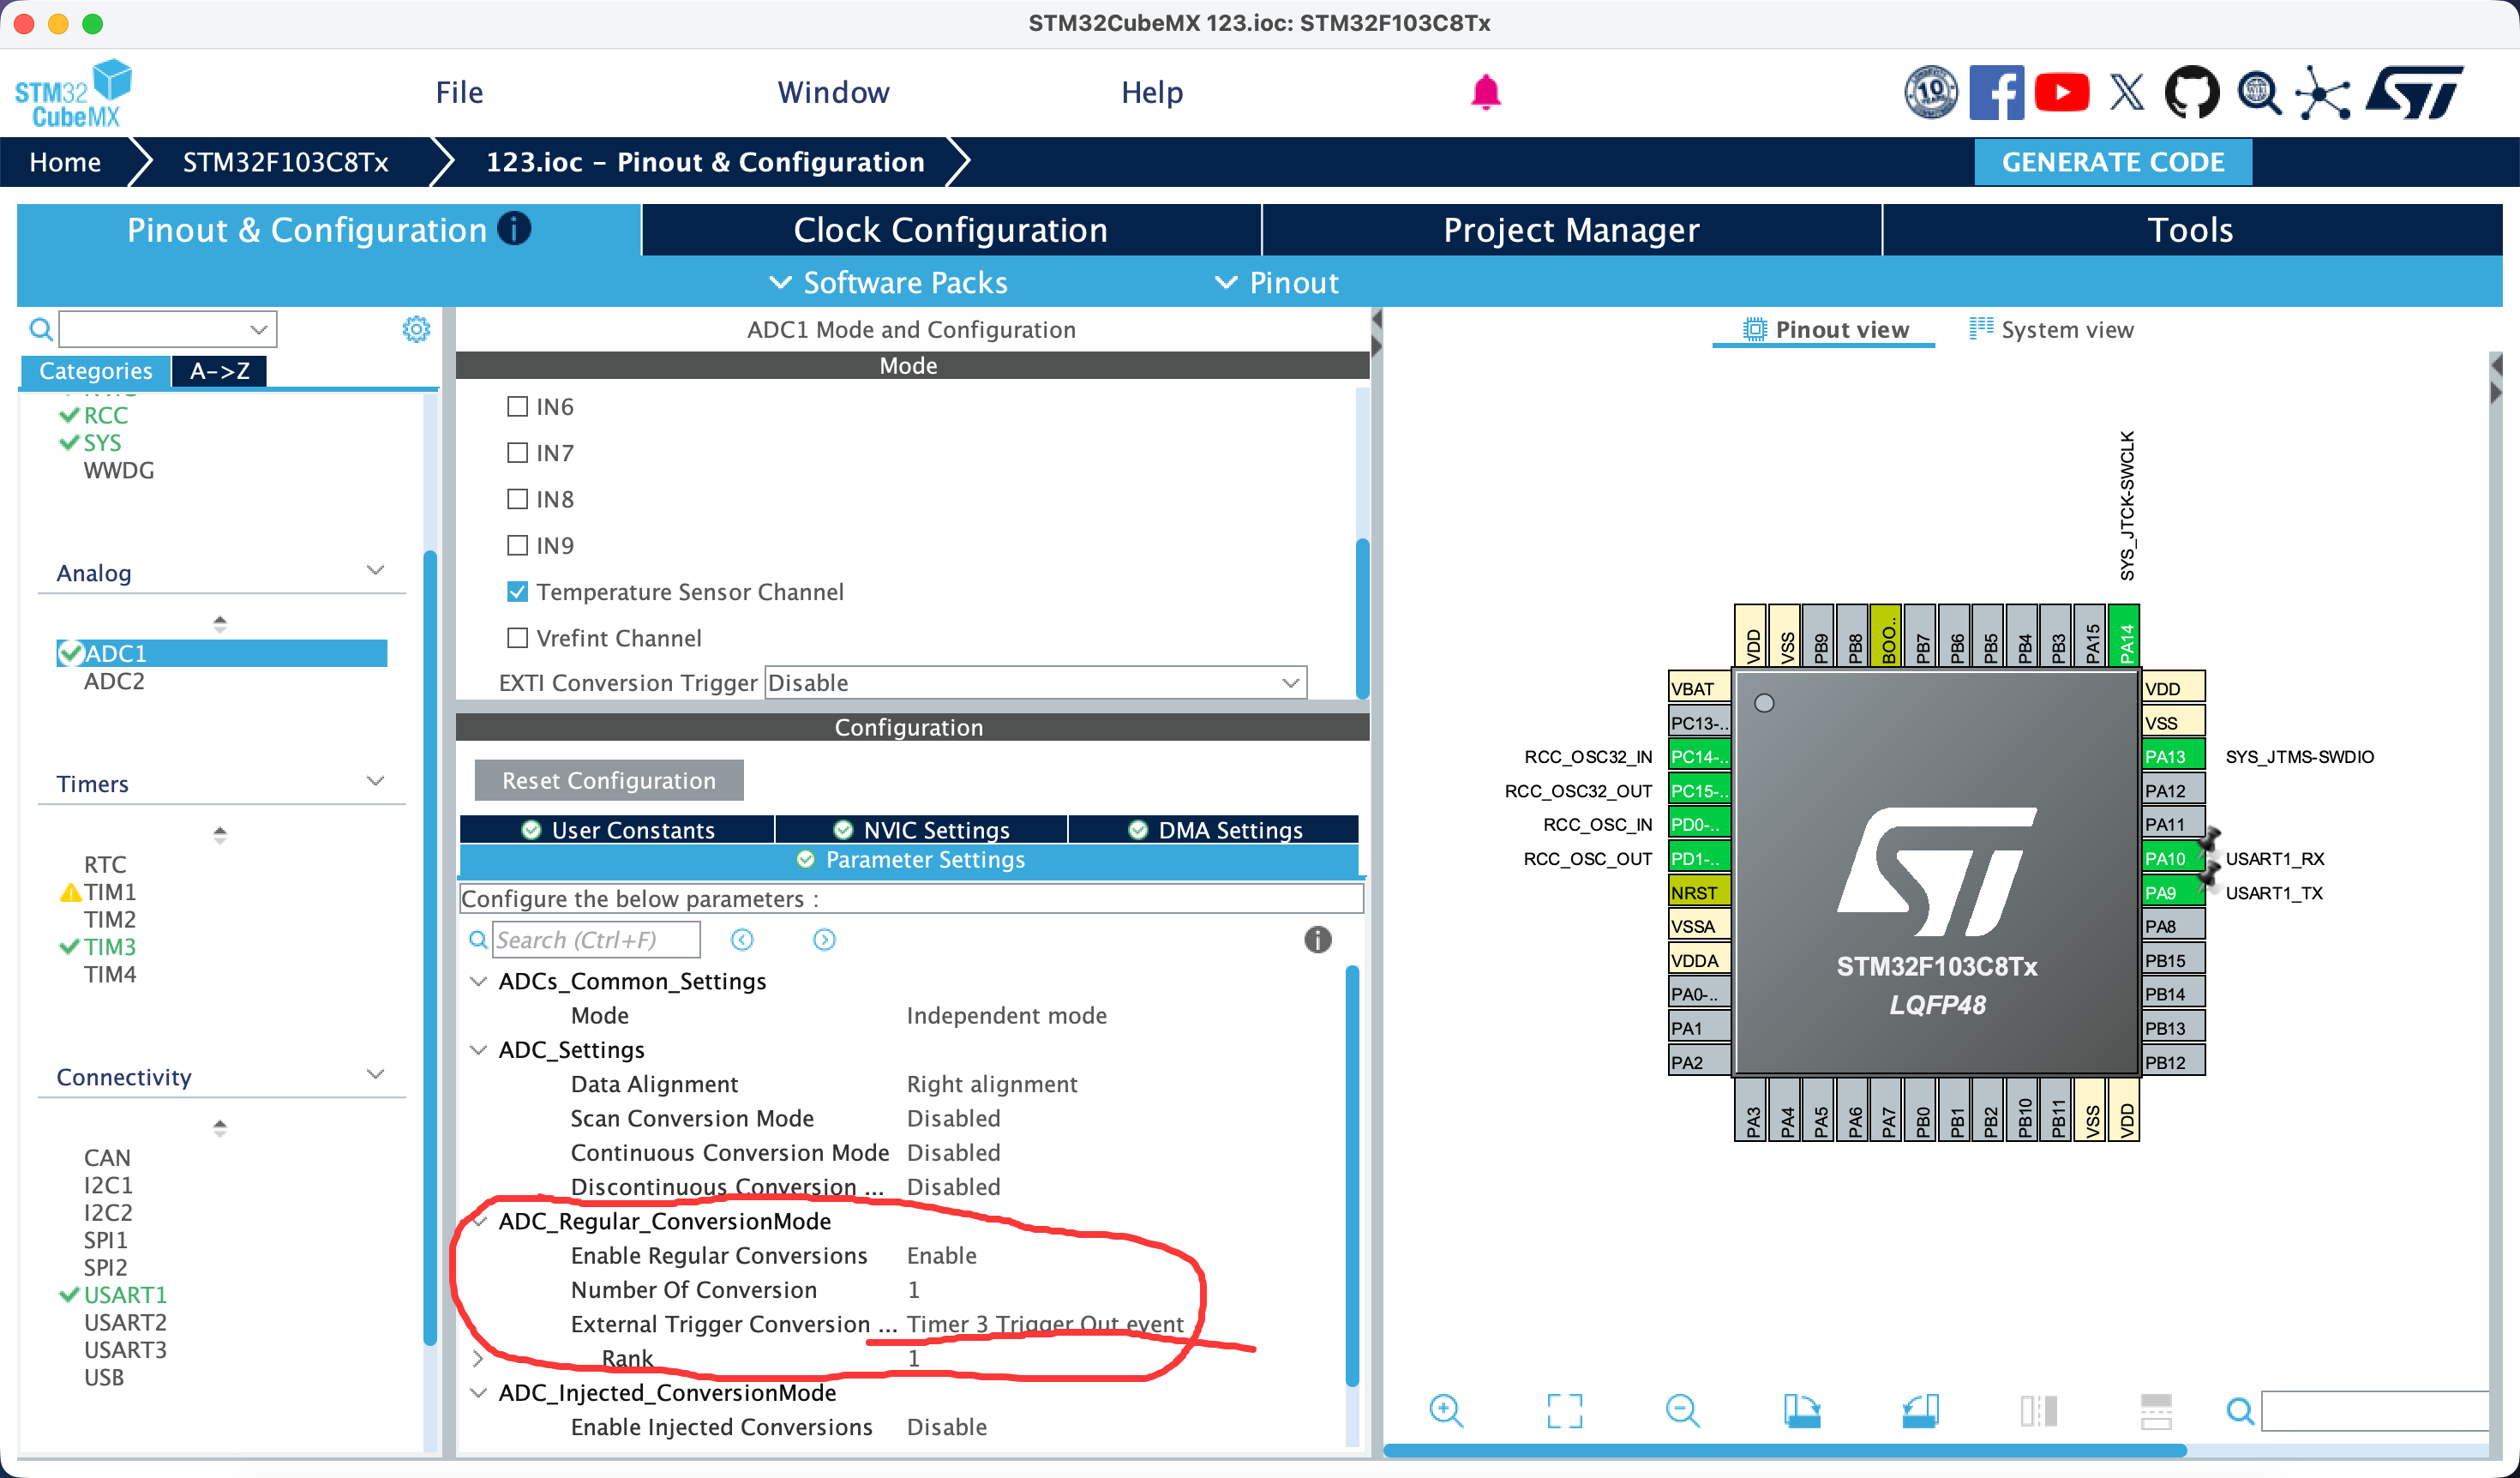The width and height of the screenshot is (2520, 1478).
Task: Click the PA14 pin on the chip
Action: click(2124, 635)
